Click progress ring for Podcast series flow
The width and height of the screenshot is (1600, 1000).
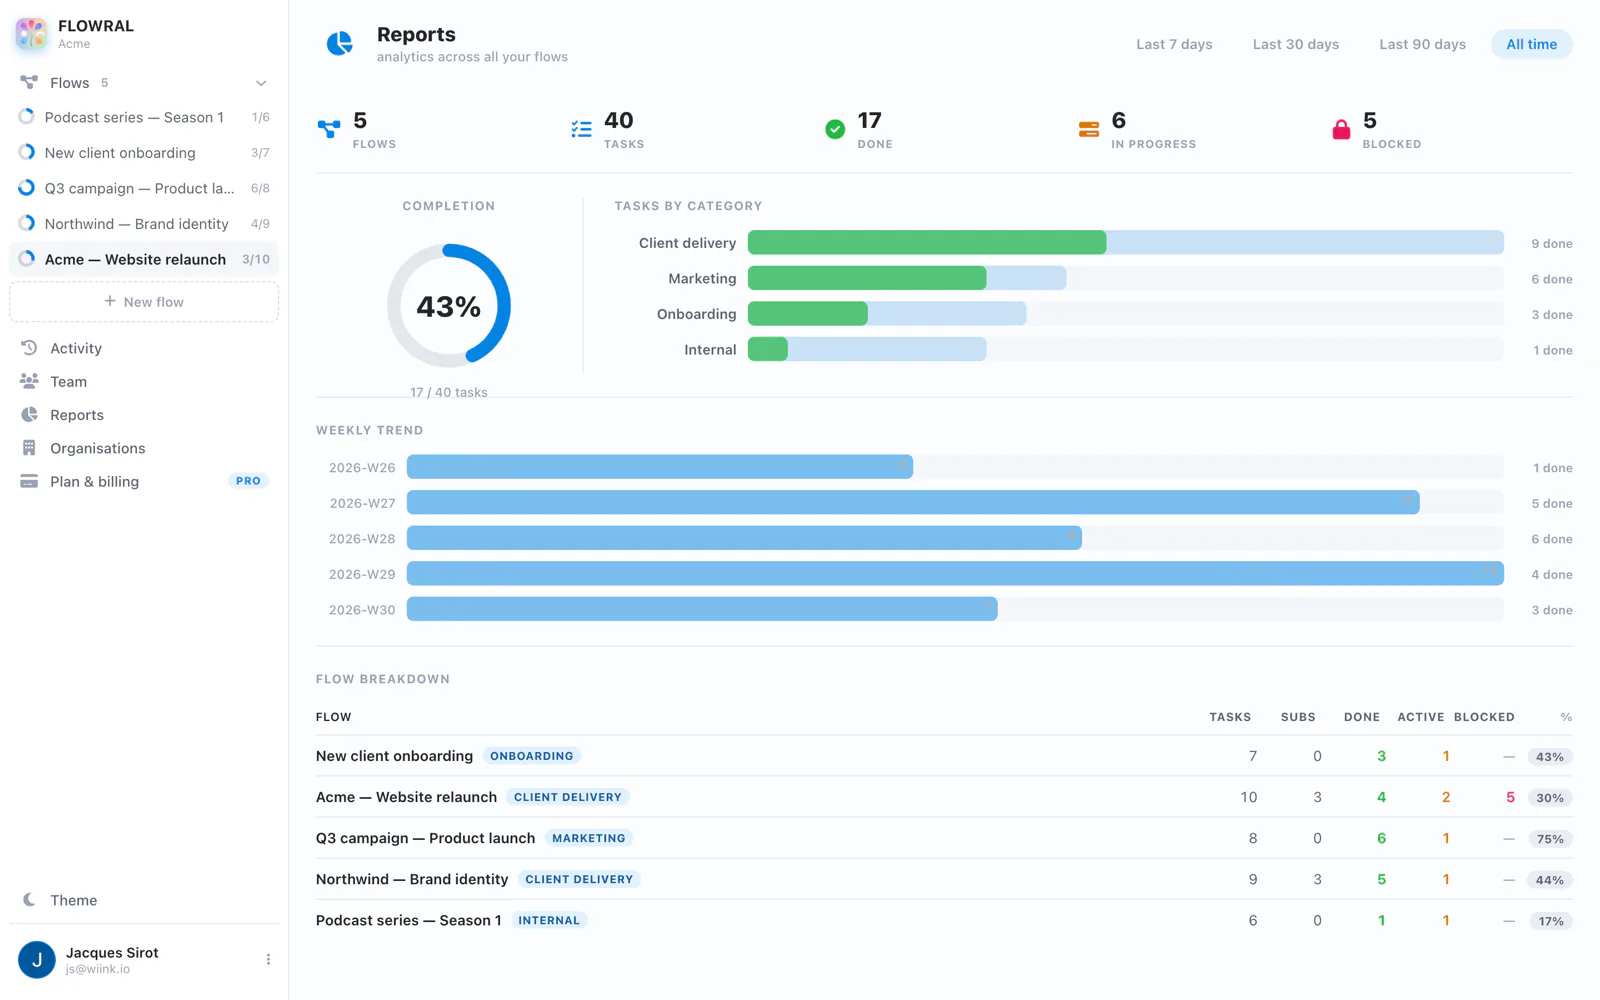click(27, 117)
